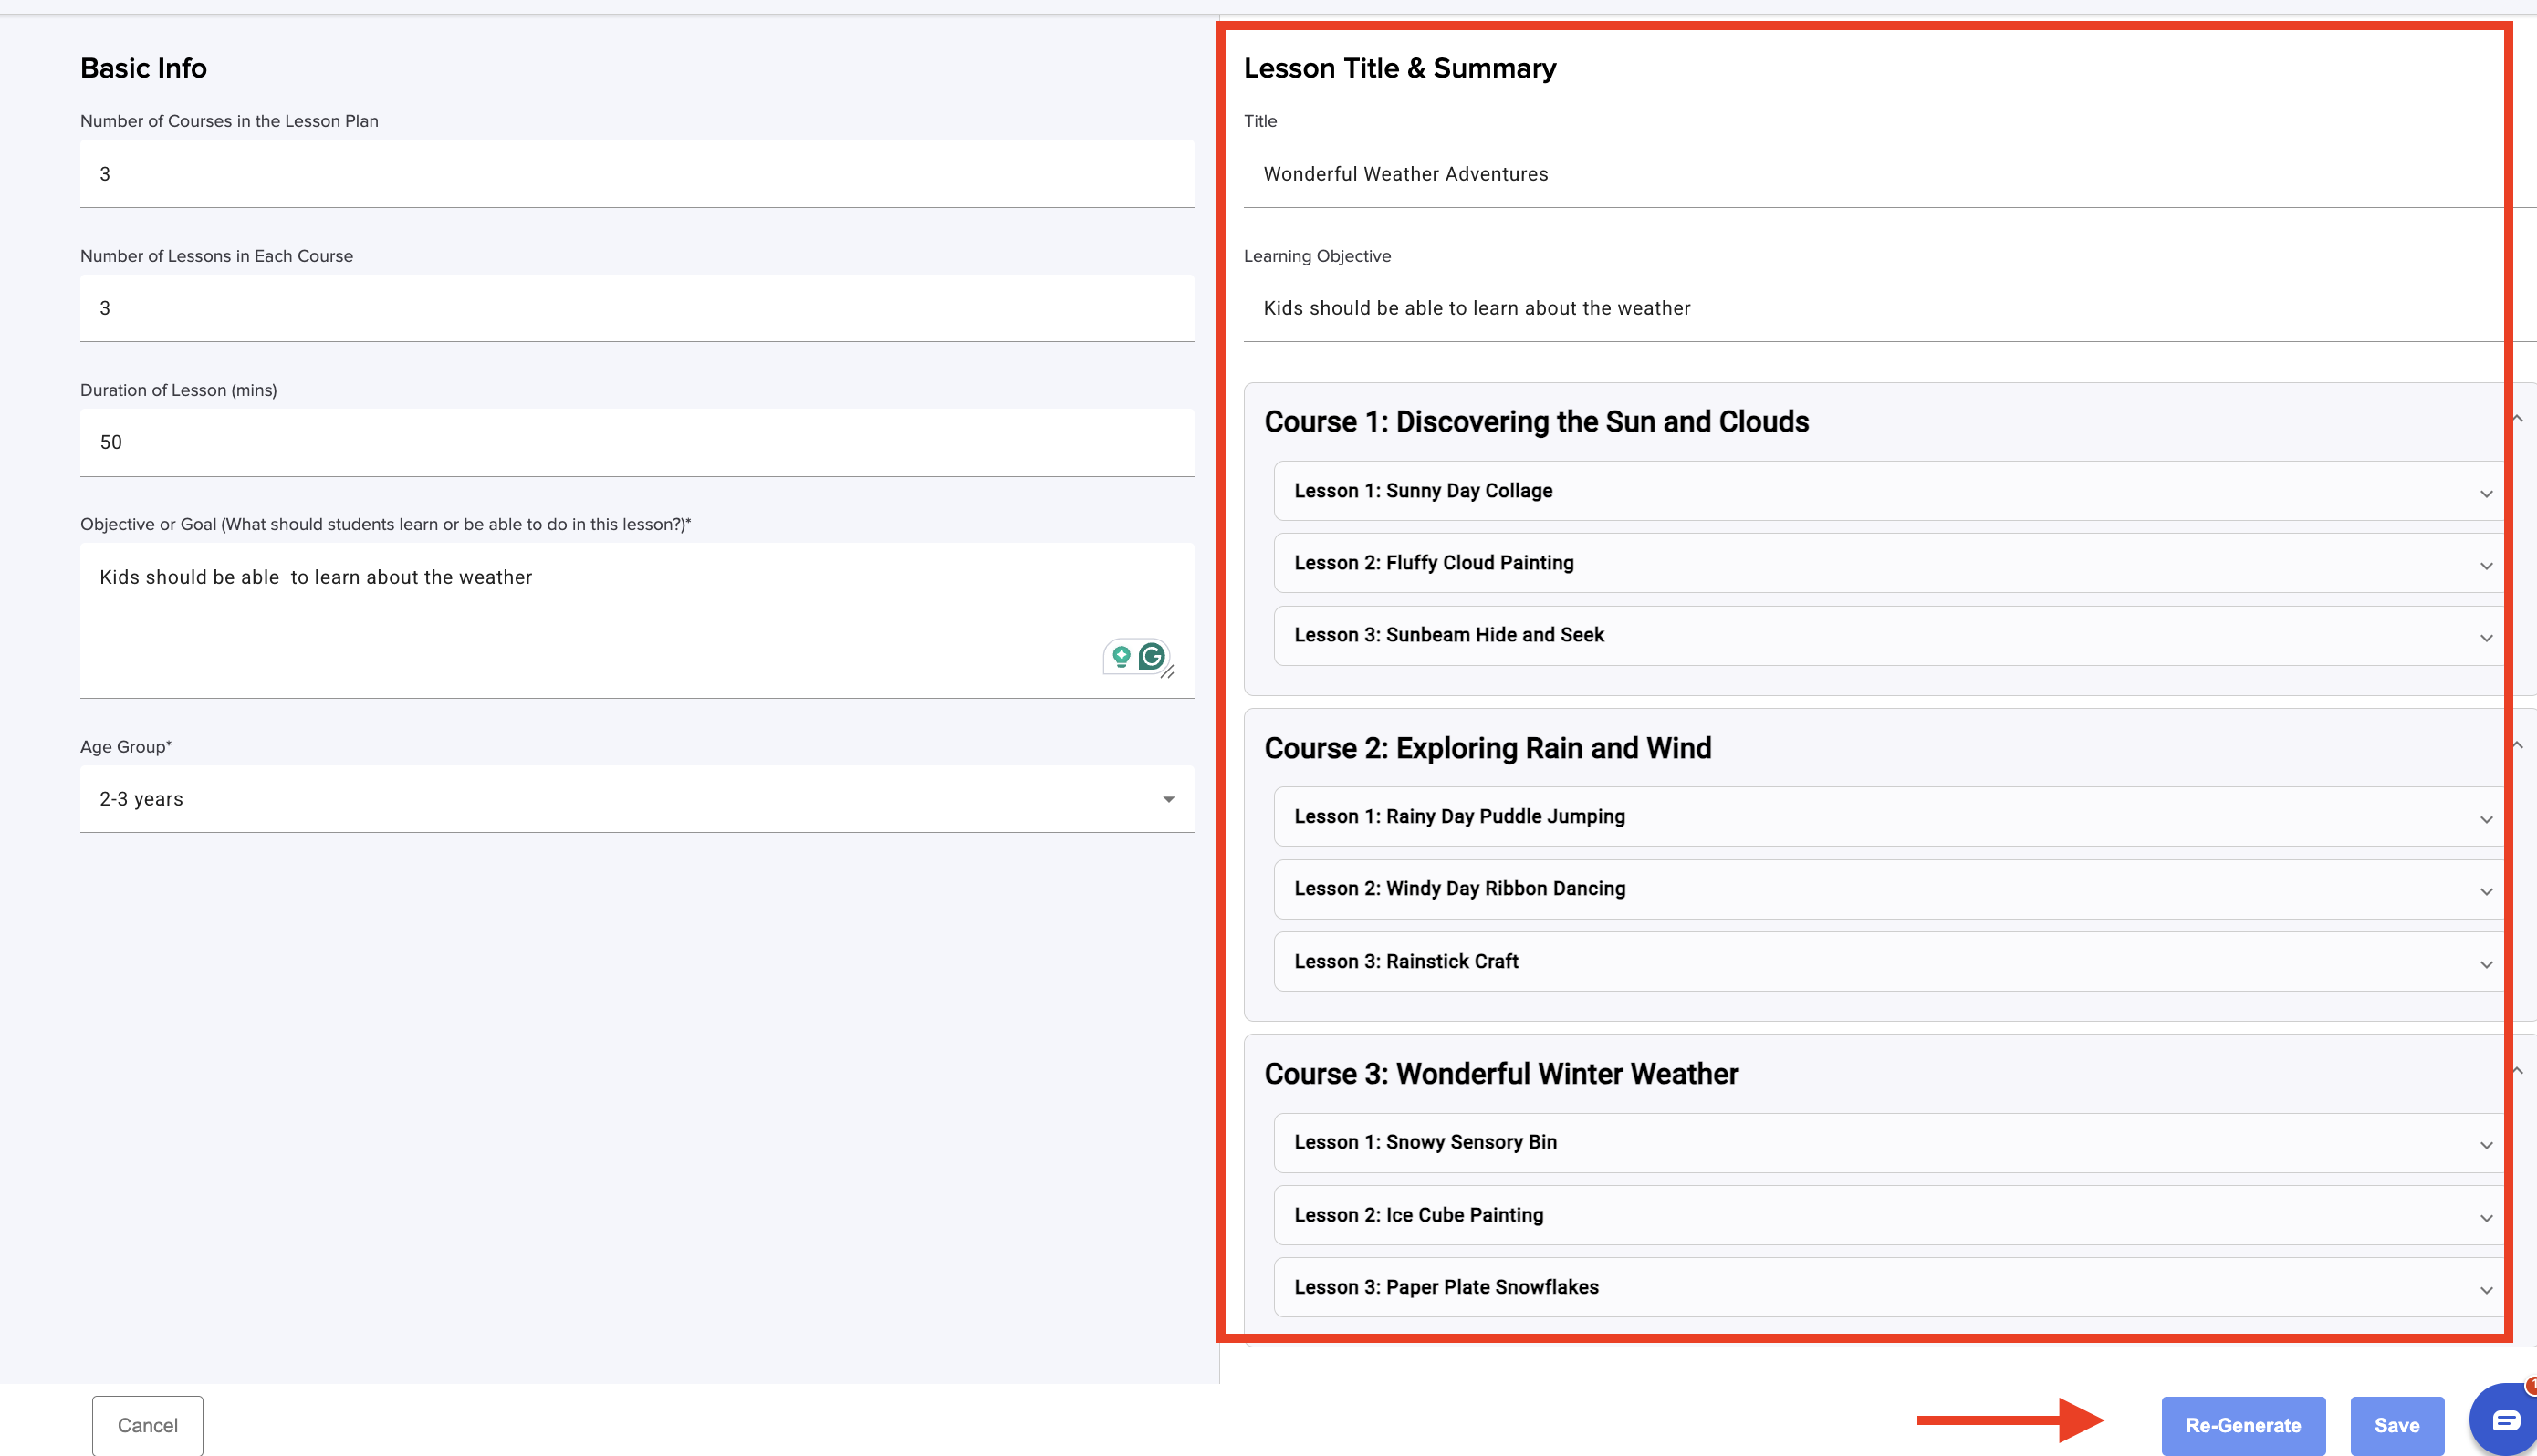Image resolution: width=2537 pixels, height=1456 pixels.
Task: Expand Lesson 1: Rainy Day Puddle Jumping
Action: [2485, 819]
